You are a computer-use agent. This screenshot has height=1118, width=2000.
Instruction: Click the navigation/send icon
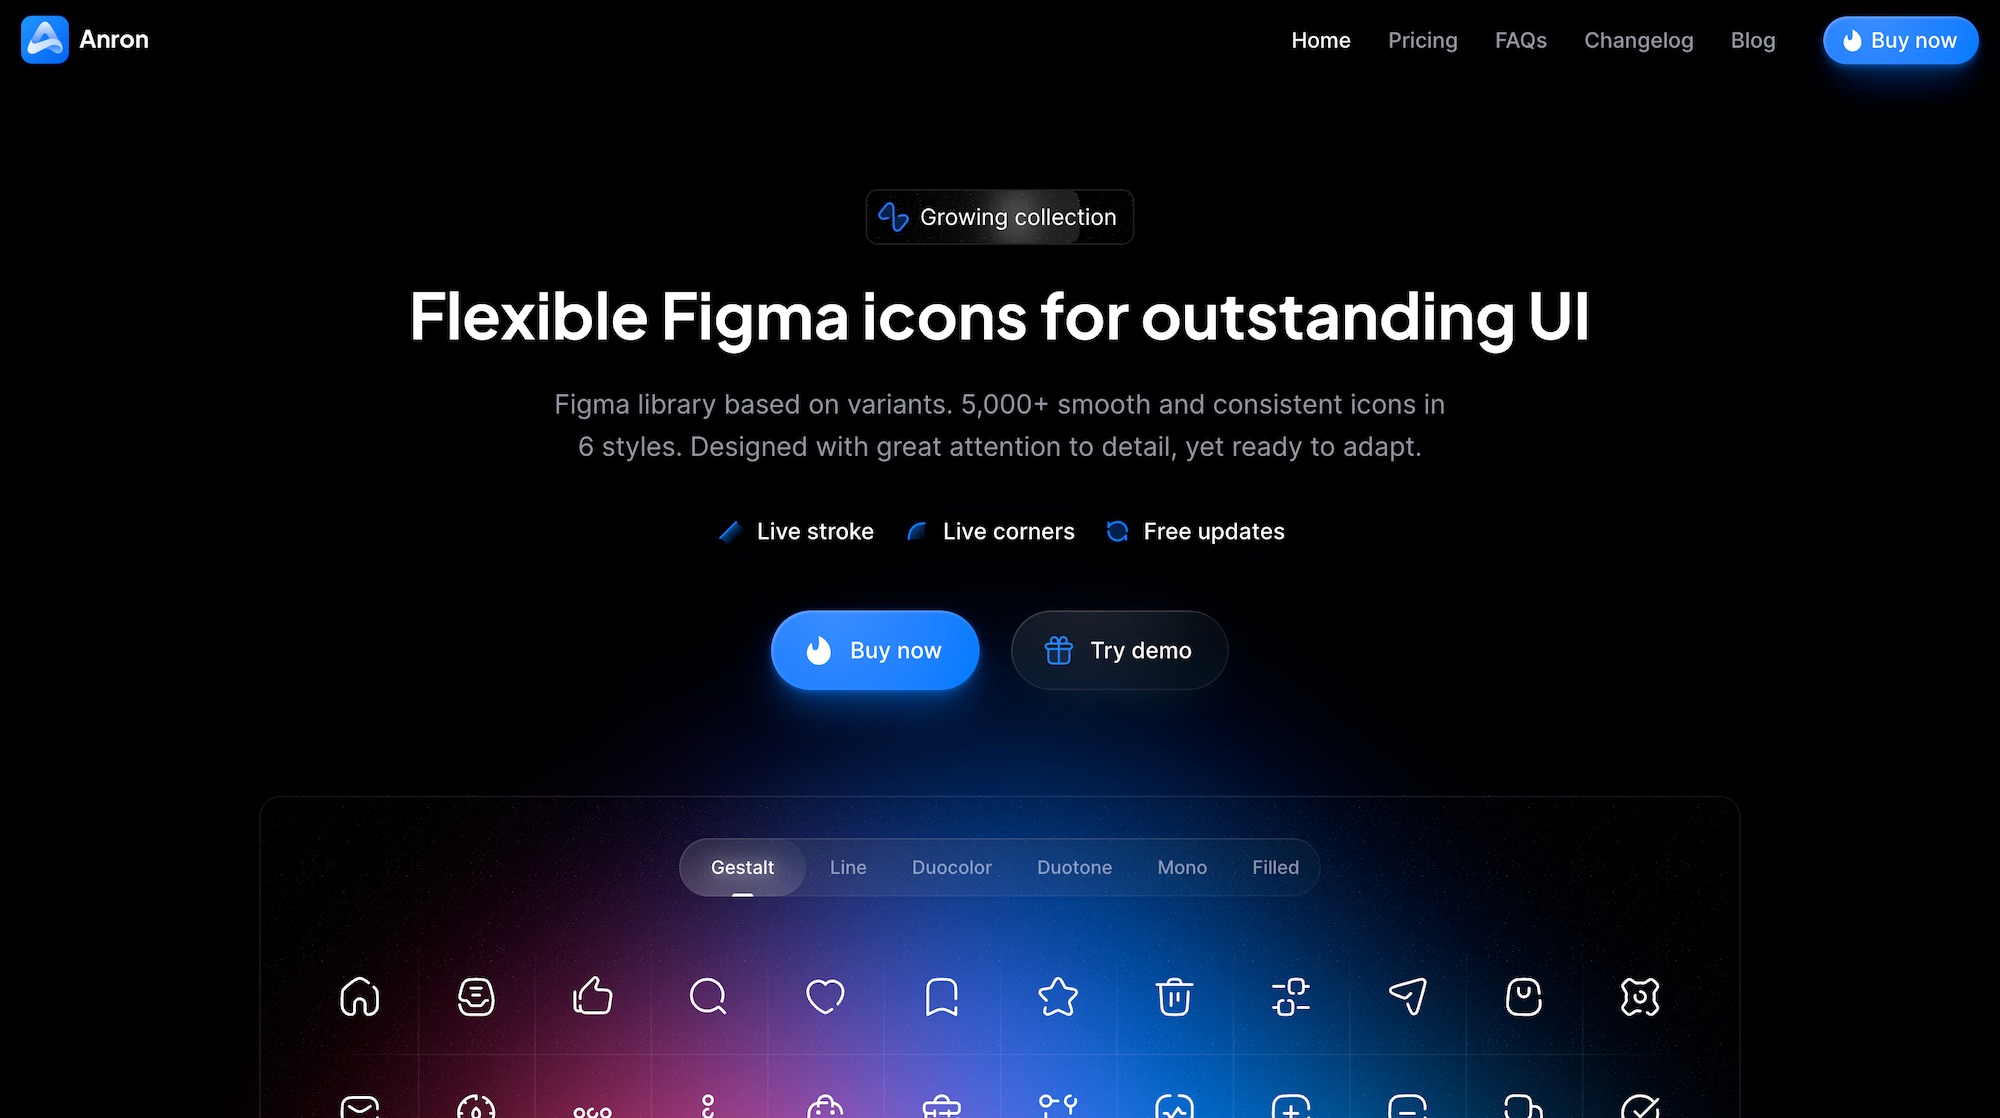coord(1407,994)
